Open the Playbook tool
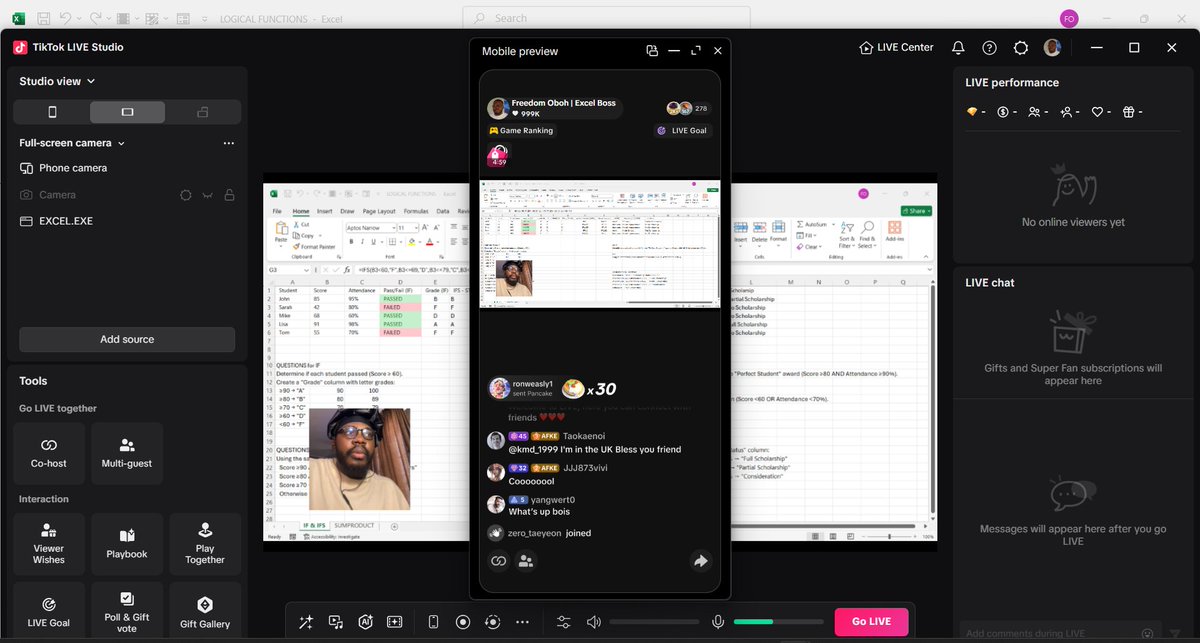The height and width of the screenshot is (643, 1200). pos(126,544)
